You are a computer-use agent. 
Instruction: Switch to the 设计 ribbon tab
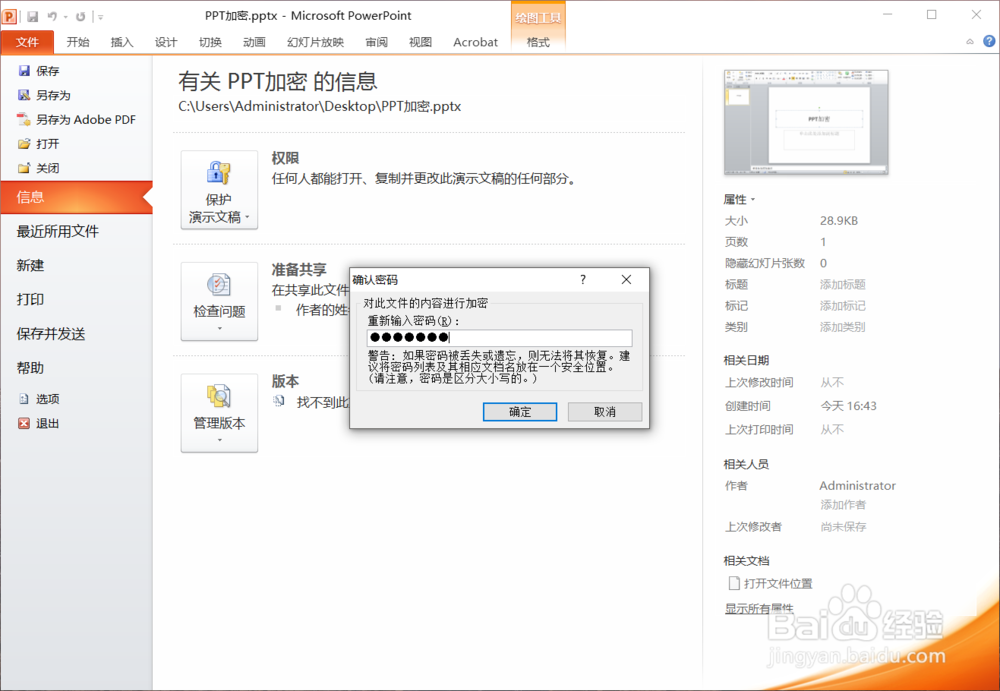pyautogui.click(x=166, y=42)
